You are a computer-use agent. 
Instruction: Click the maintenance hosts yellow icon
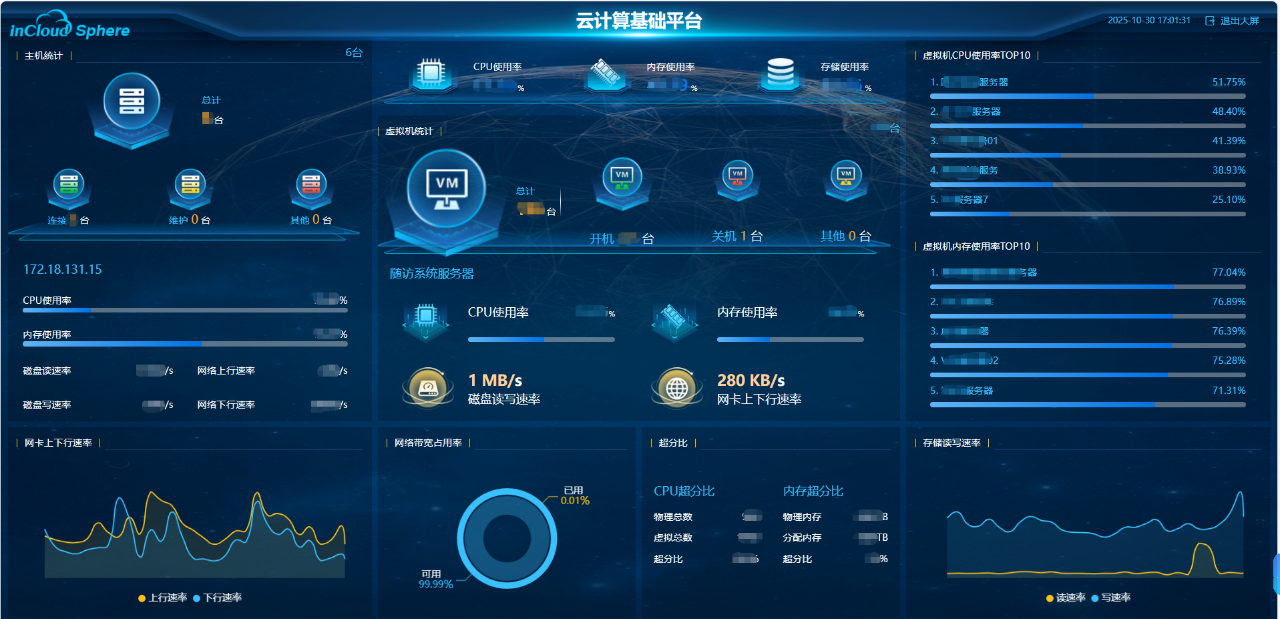(x=189, y=185)
